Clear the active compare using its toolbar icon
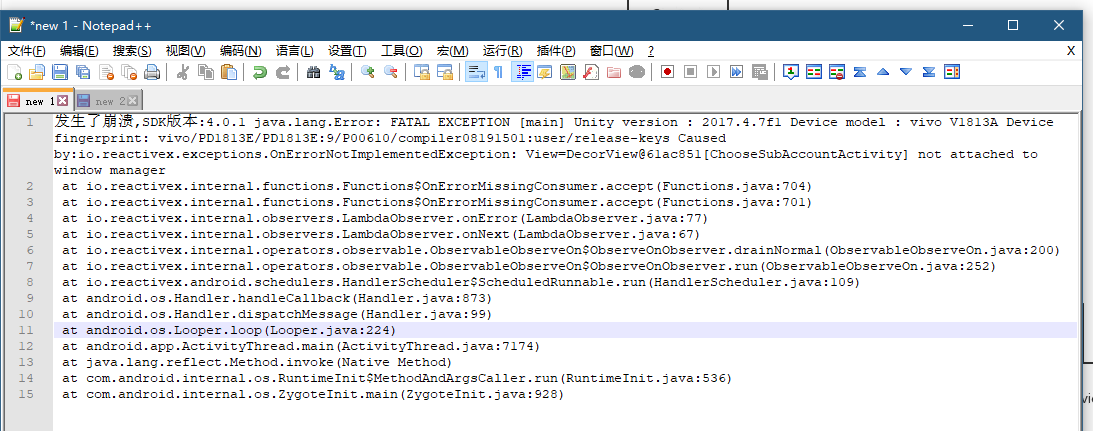Image resolution: width=1093 pixels, height=431 pixels. click(836, 72)
